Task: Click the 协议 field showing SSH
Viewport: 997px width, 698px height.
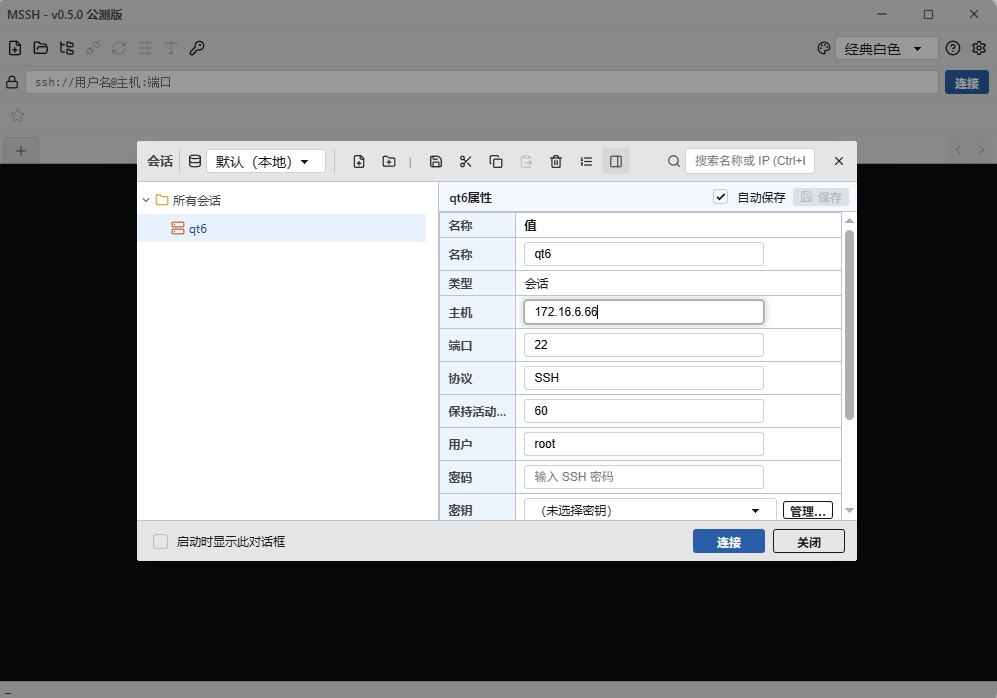Action: (643, 378)
